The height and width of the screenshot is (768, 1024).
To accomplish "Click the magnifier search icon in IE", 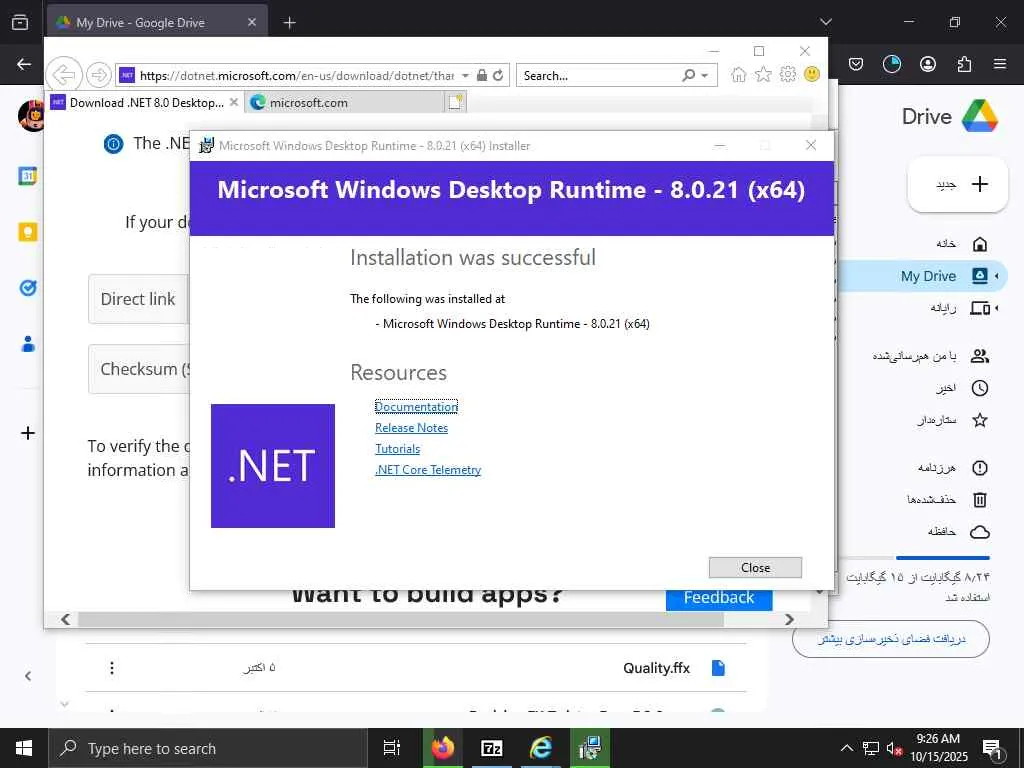I will [688, 76].
